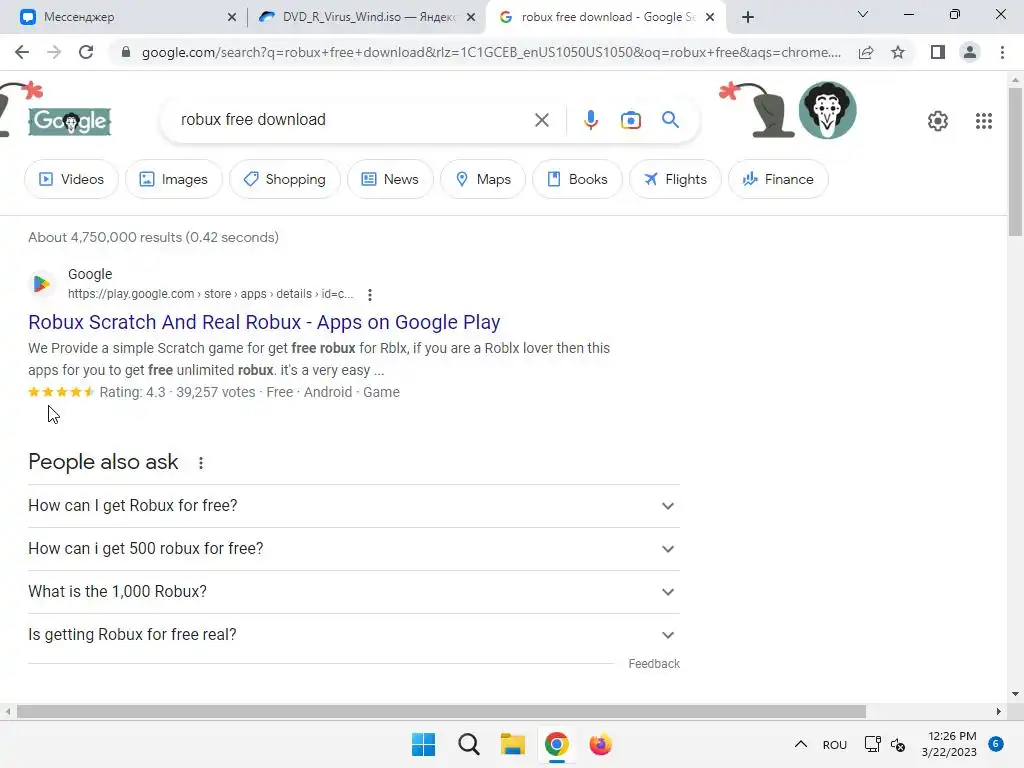The width and height of the screenshot is (1024, 768).
Task: Open the notification center badge
Action: (996, 744)
